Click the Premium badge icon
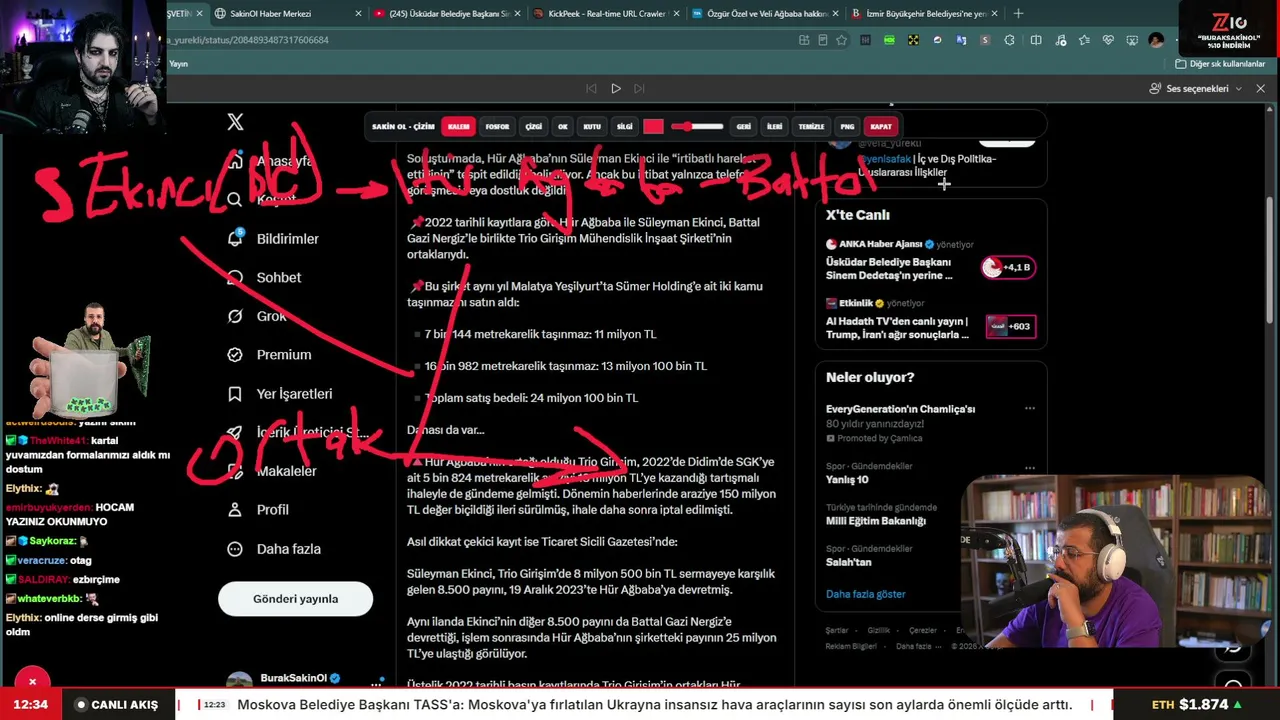 pos(235,355)
